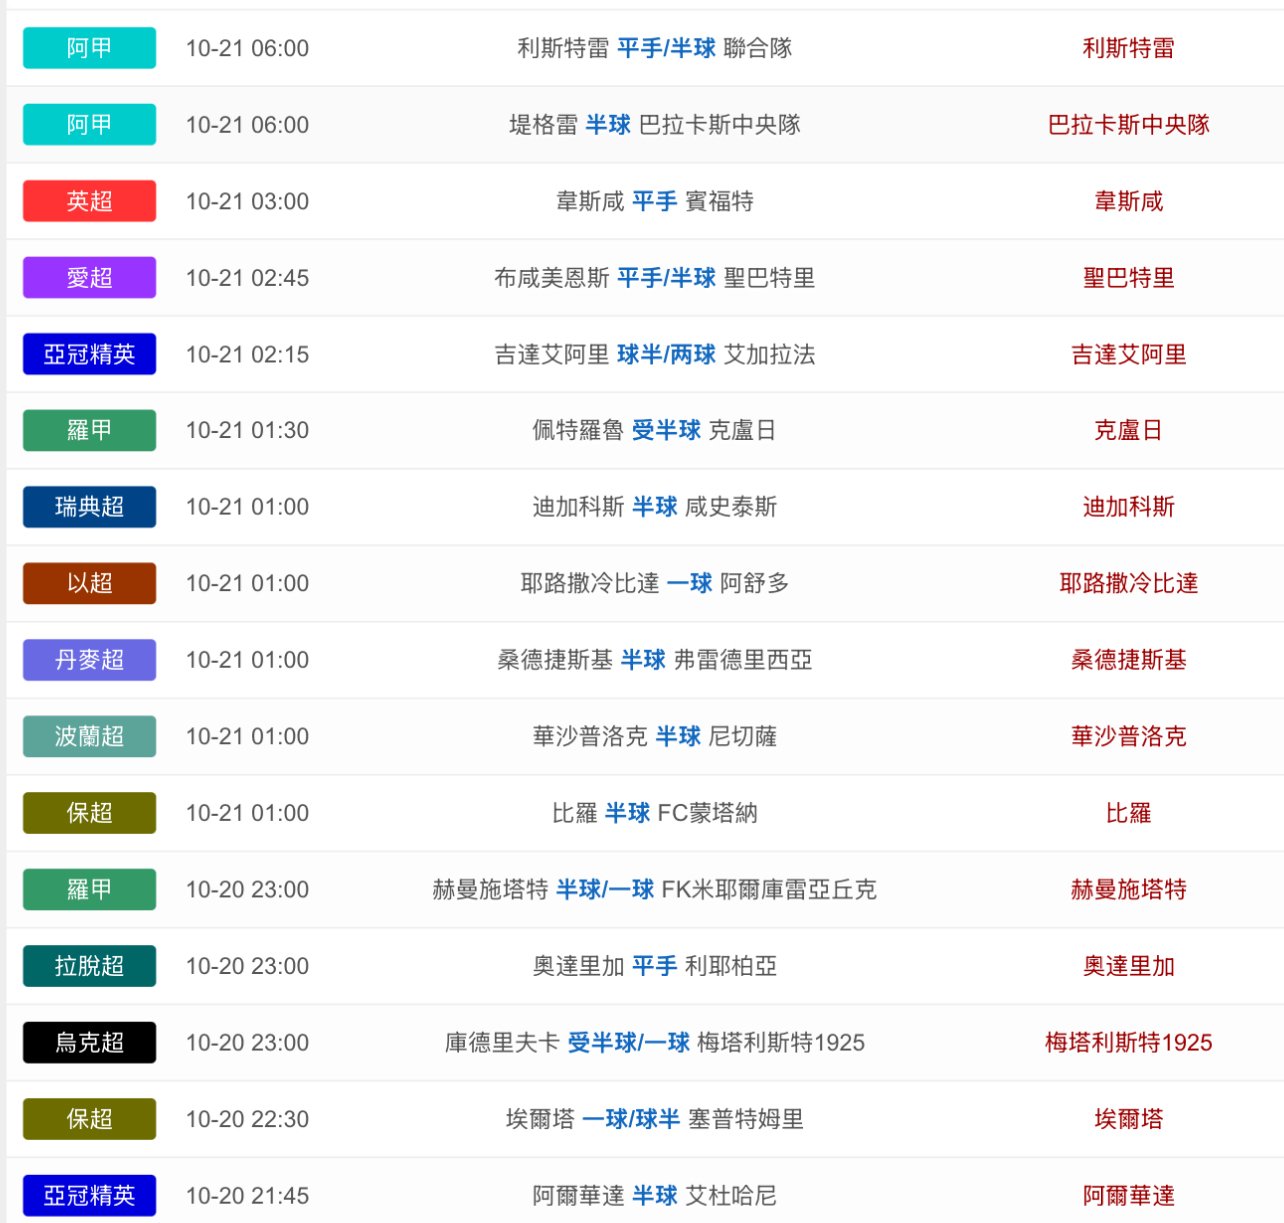Screen dimensions: 1284x1223
Task: Select the red 梅塔利斯特1925 pick
Action: [1128, 1043]
